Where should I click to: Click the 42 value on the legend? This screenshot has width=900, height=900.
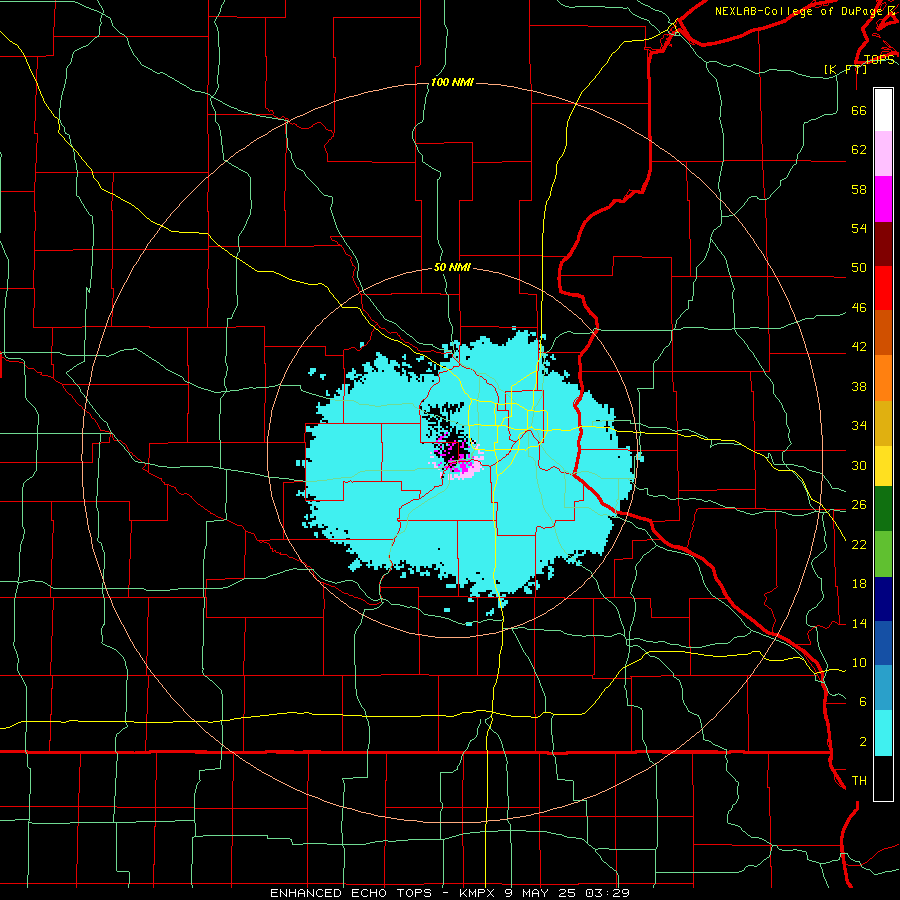click(x=859, y=346)
